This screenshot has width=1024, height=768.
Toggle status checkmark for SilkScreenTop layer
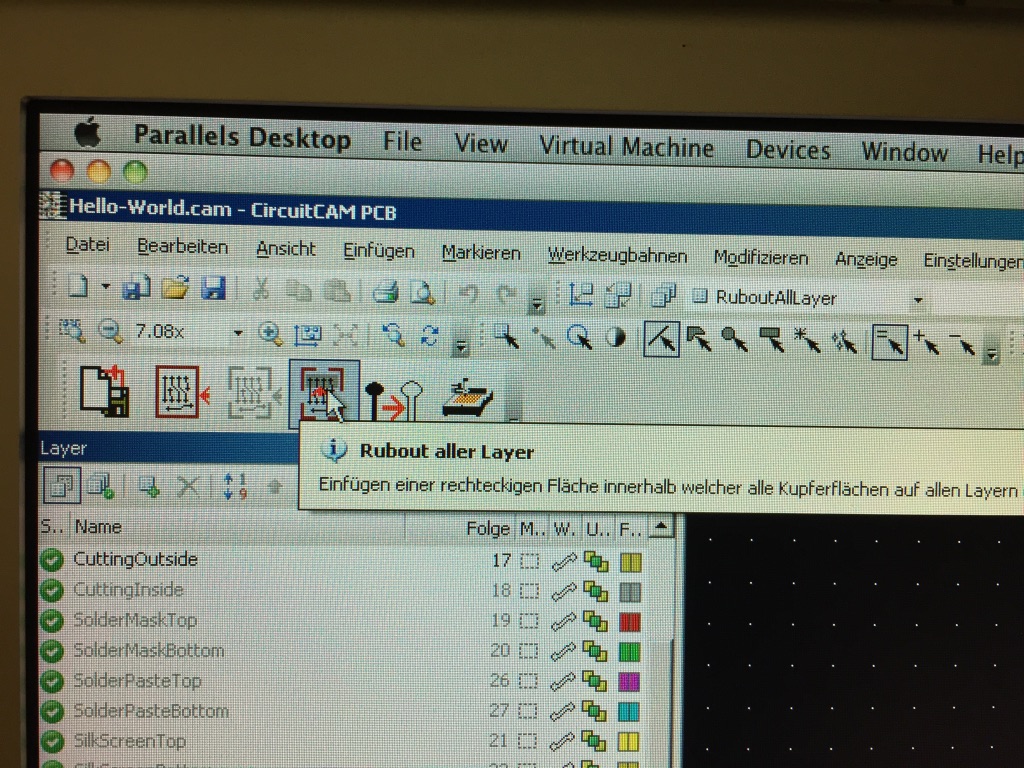[52, 741]
